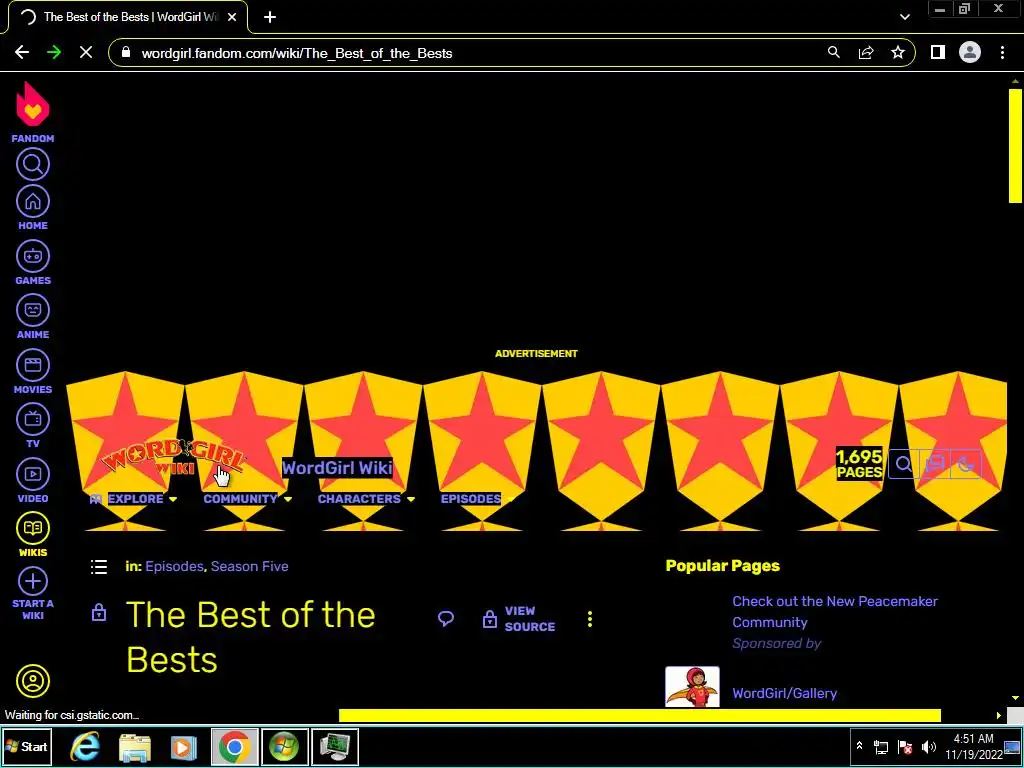Image resolution: width=1024 pixels, height=768 pixels.
Task: Click the network tray icon
Action: pyautogui.click(x=880, y=746)
